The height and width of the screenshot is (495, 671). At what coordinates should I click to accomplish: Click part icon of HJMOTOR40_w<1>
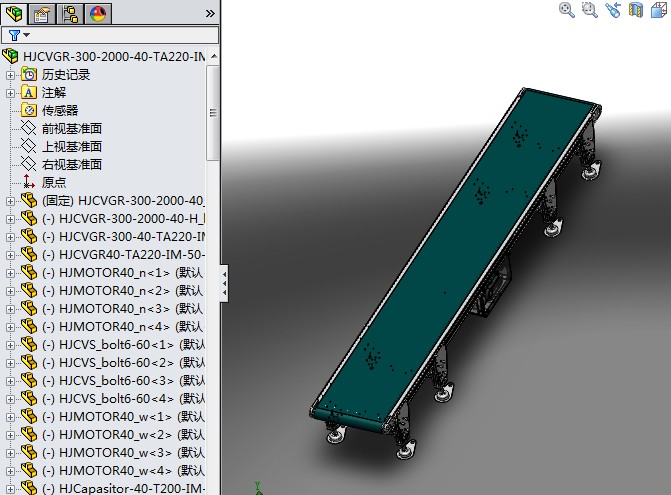tap(29, 416)
